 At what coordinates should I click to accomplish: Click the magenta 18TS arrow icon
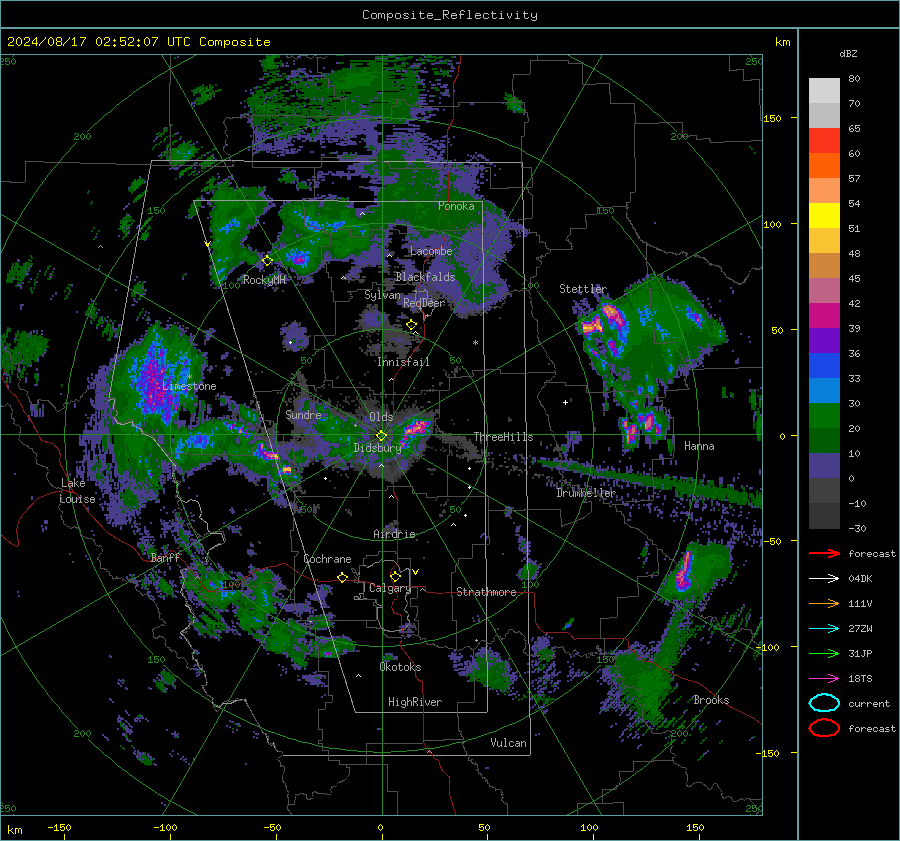(x=824, y=679)
